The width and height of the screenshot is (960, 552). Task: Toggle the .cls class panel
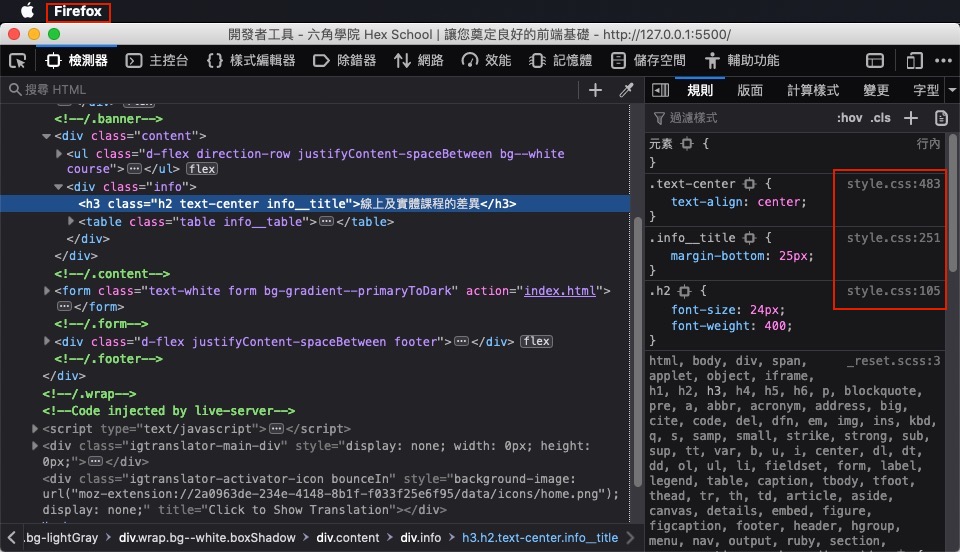coord(880,118)
